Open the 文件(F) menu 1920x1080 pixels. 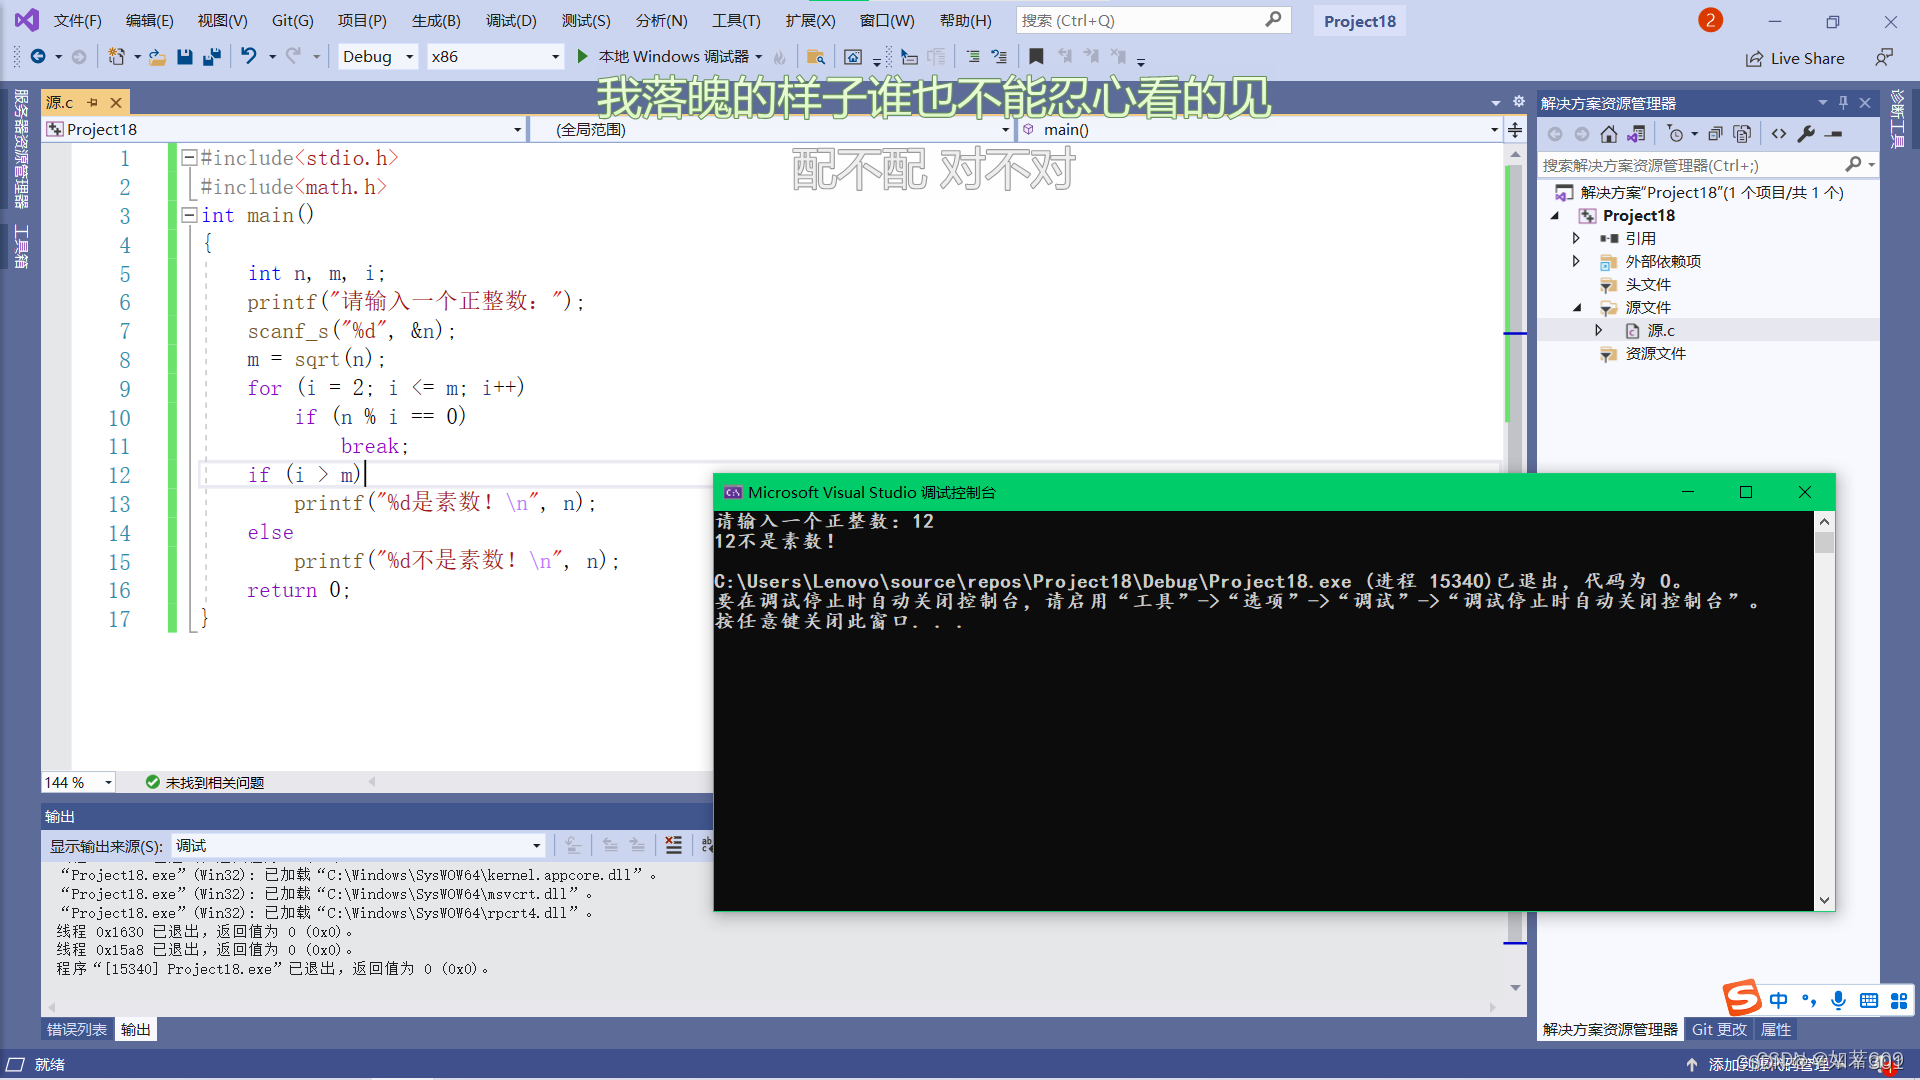click(77, 20)
